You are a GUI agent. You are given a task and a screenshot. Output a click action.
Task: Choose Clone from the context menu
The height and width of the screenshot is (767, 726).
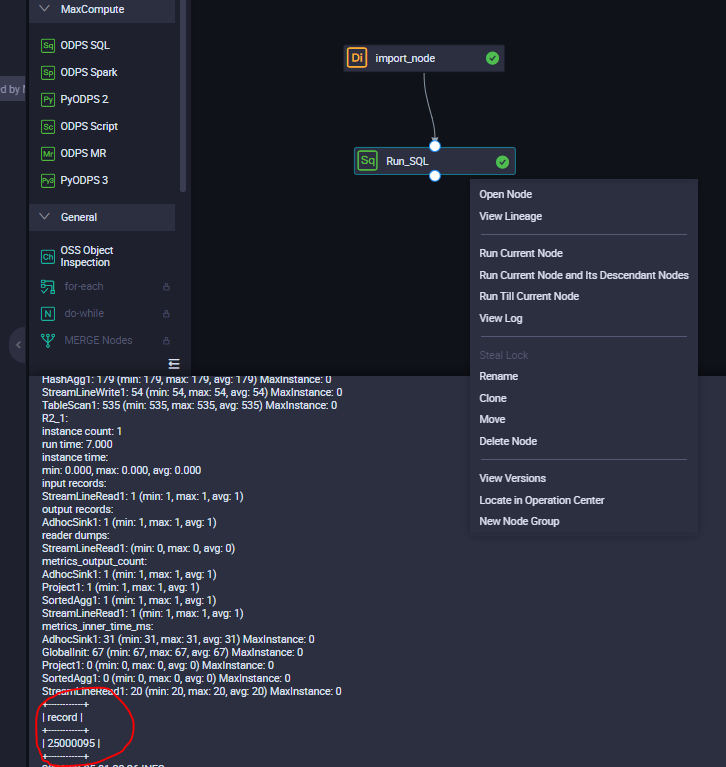(493, 398)
